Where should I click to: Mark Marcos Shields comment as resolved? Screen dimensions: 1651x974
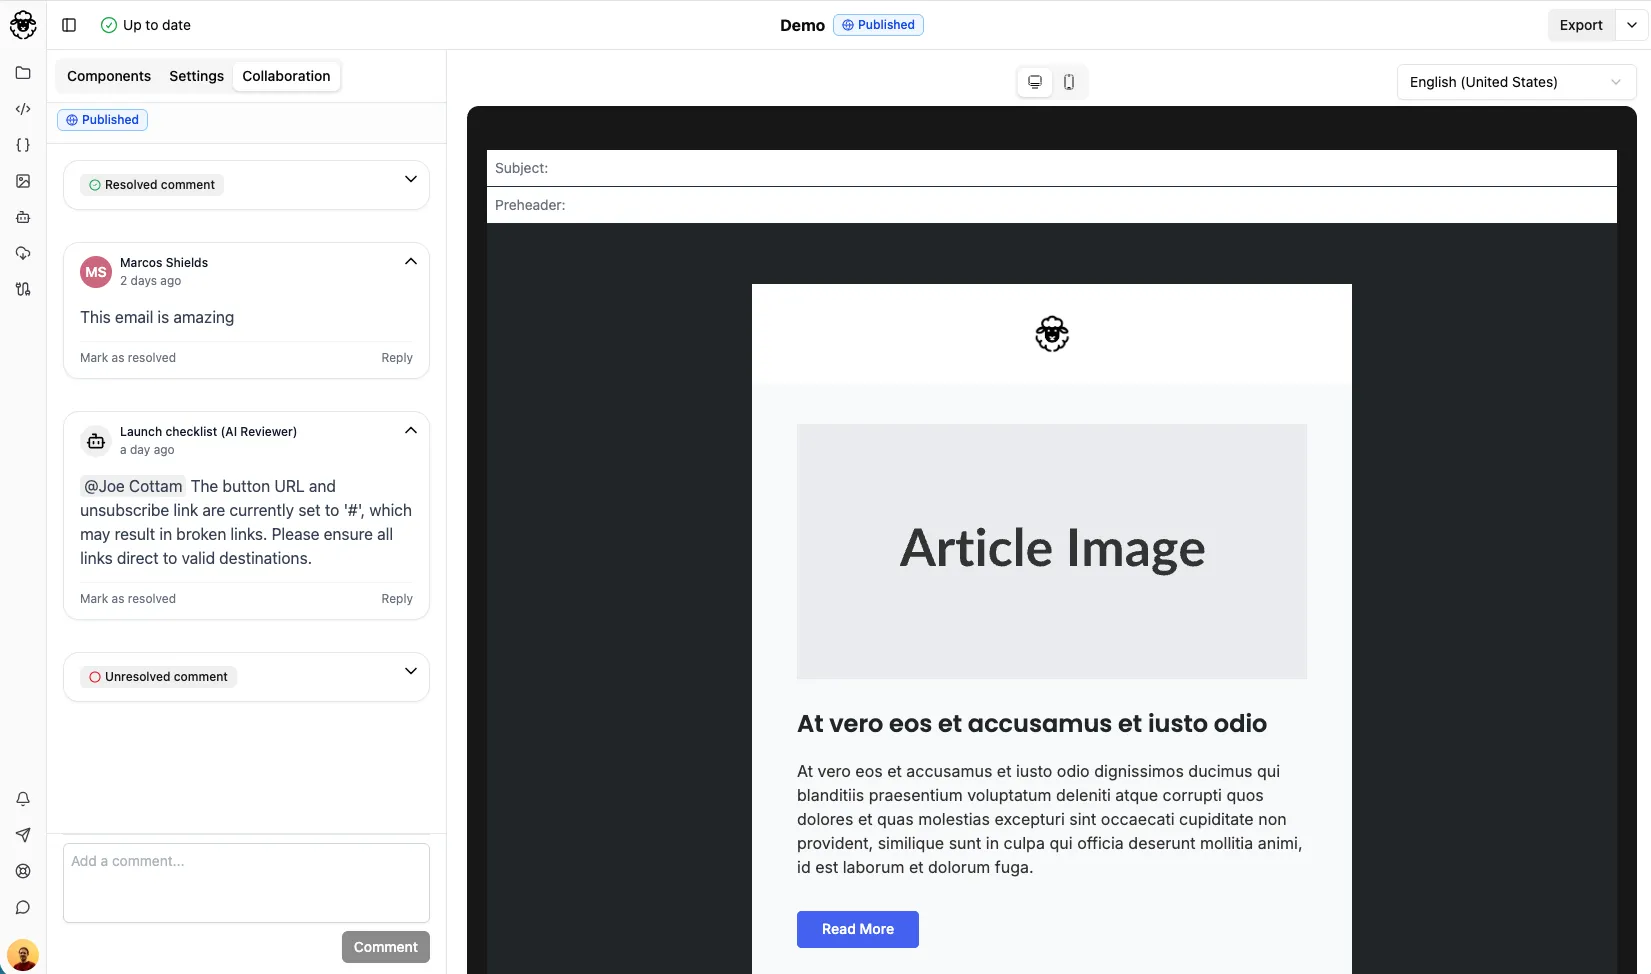[x=127, y=357]
